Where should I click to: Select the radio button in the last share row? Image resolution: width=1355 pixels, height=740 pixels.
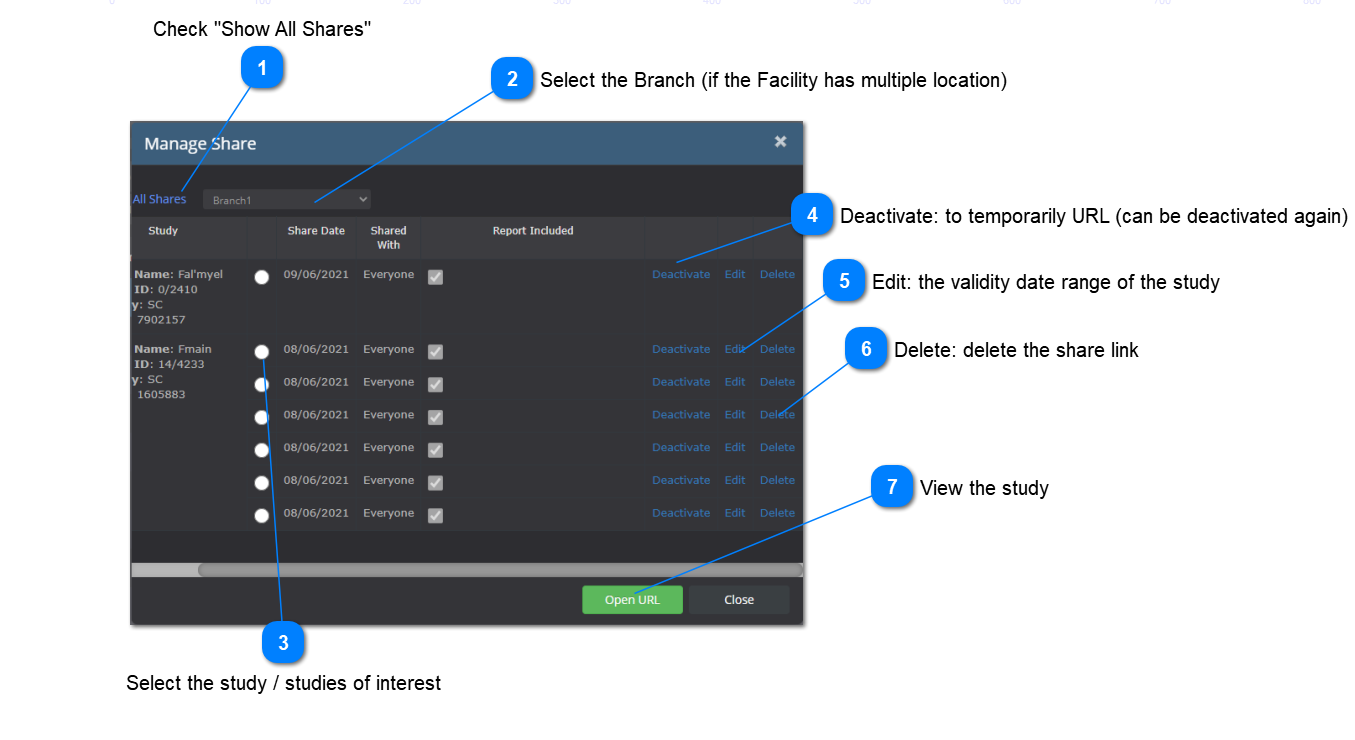262,515
